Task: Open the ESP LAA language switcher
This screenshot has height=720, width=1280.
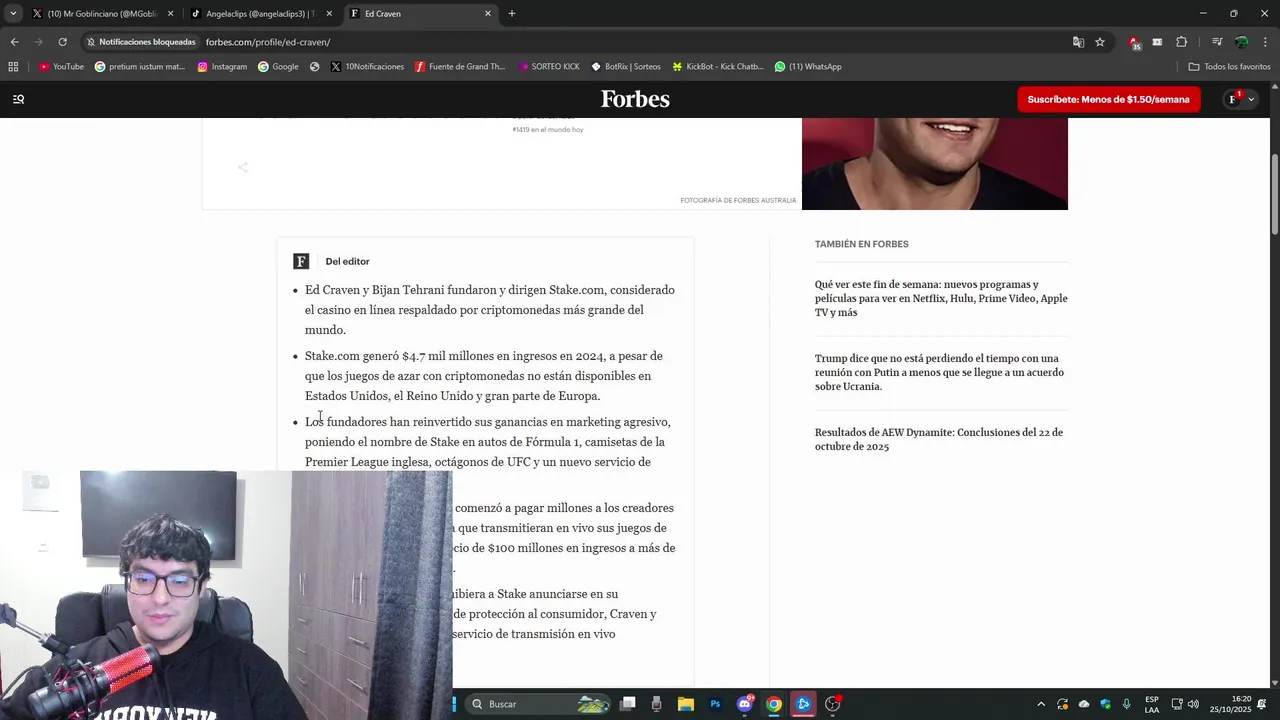Action: 1152,704
